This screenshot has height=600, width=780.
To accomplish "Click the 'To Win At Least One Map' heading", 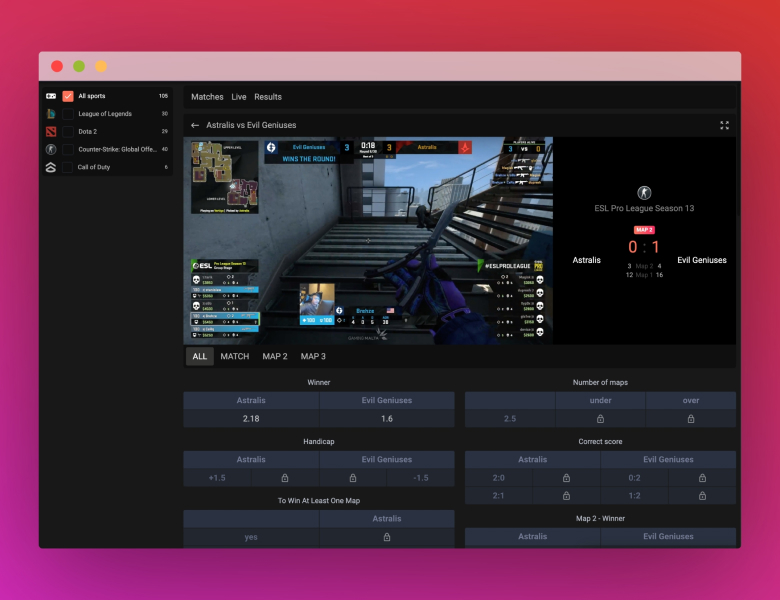I will pyautogui.click(x=319, y=501).
